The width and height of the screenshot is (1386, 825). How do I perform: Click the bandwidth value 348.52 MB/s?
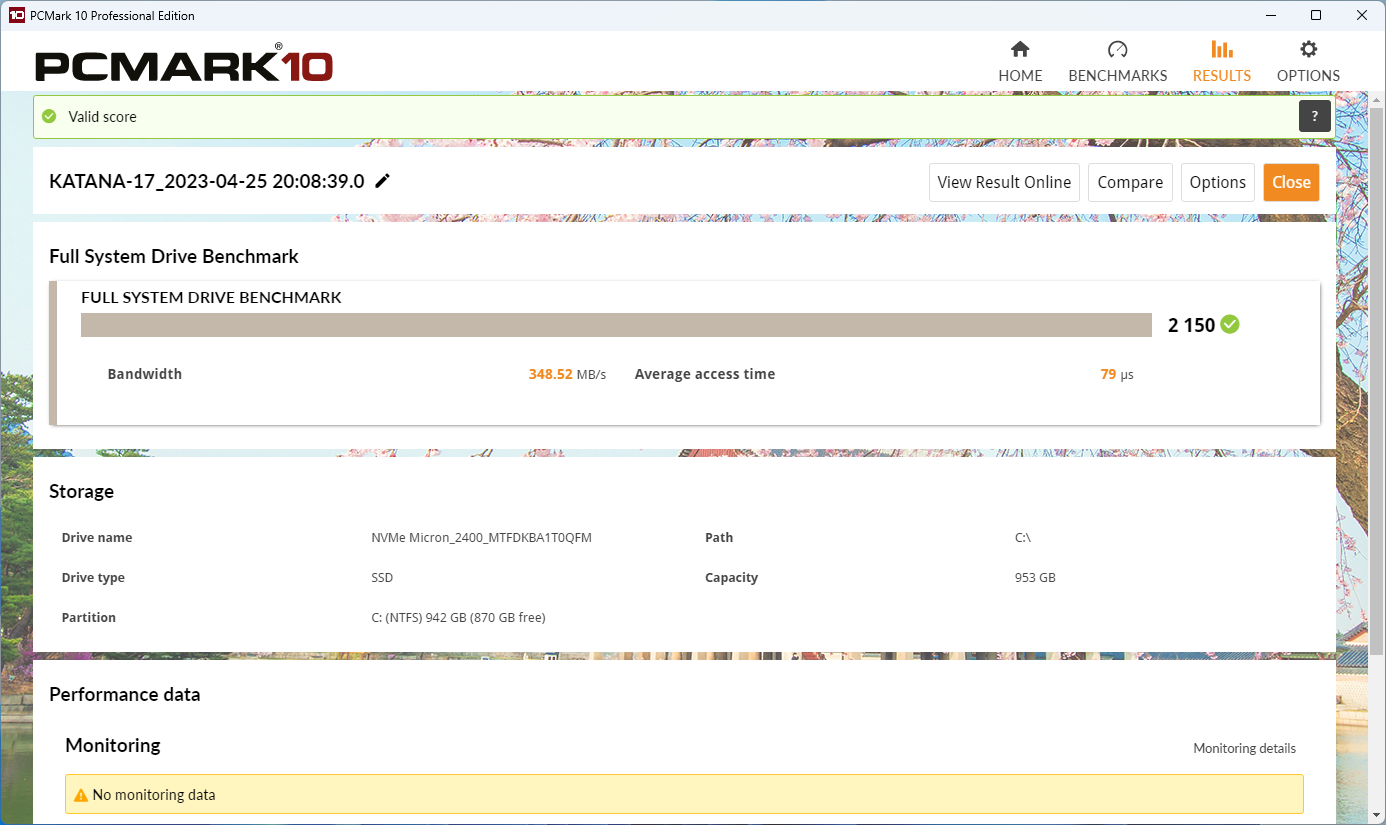tap(567, 374)
